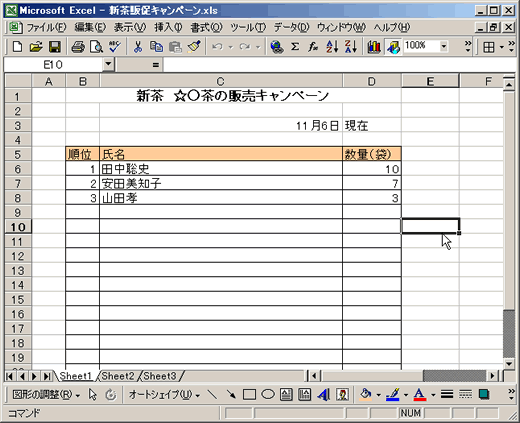Screen dimensions: 520x423
Task: Toggle the Drawing toolbar button
Action: tap(393, 47)
